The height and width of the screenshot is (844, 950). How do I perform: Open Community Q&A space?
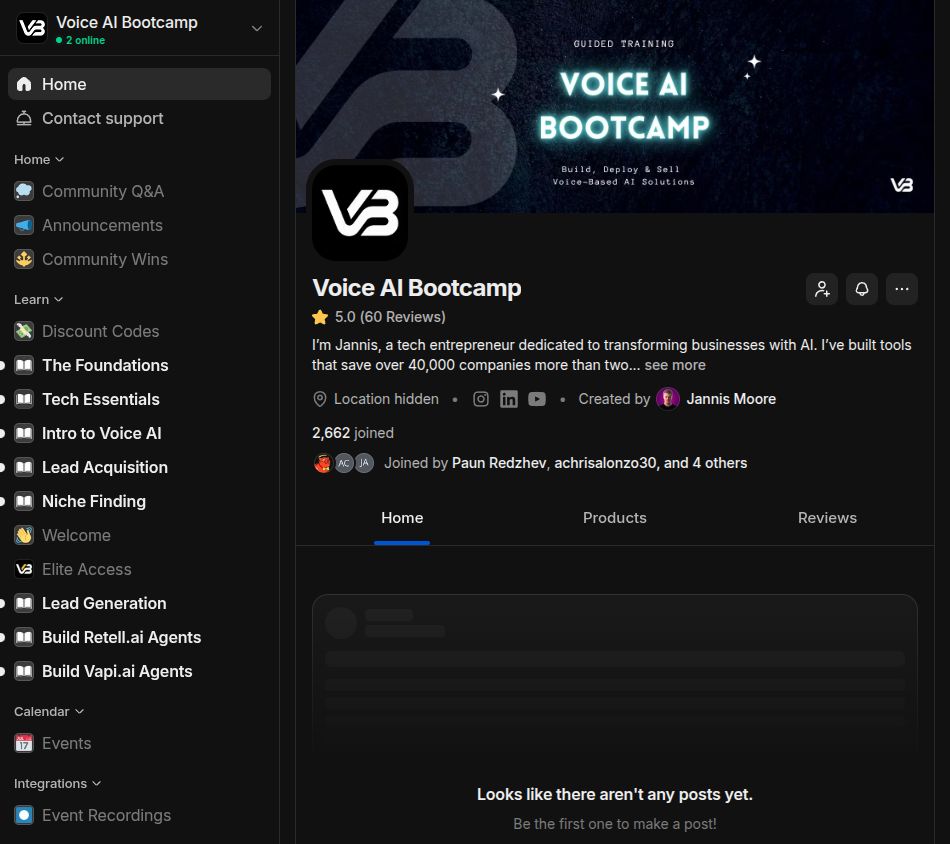click(139, 191)
